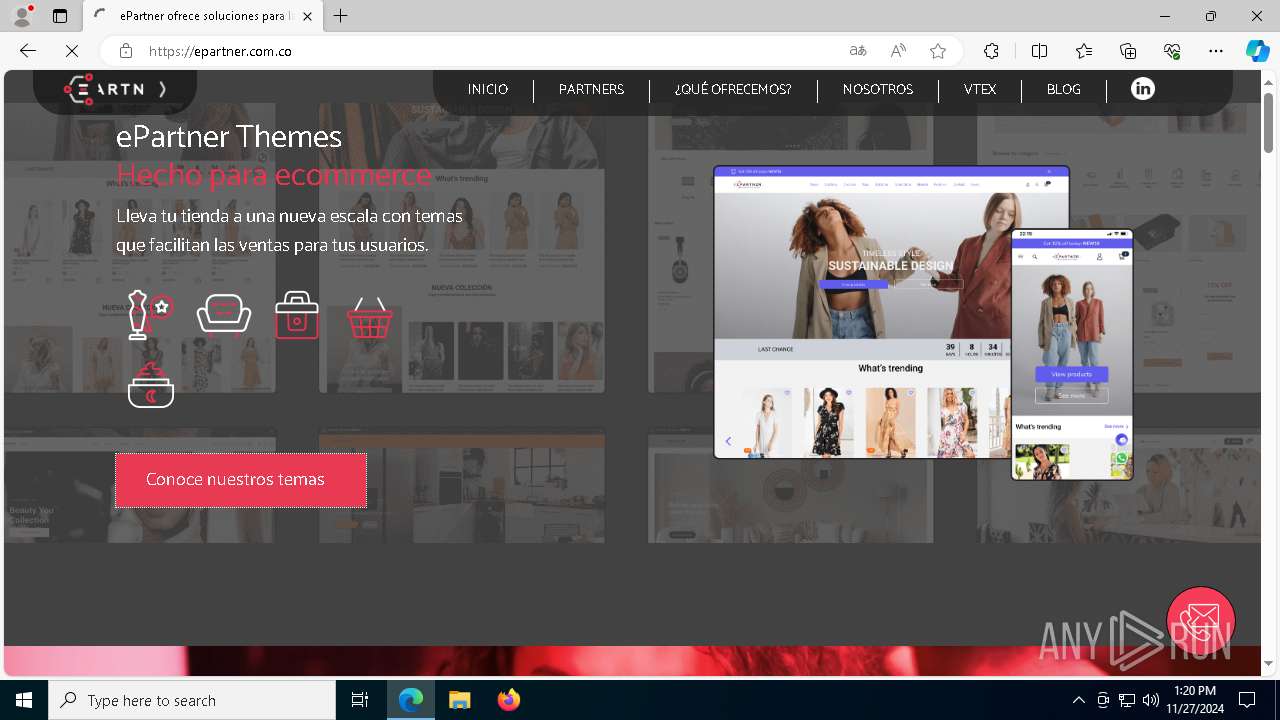View site information lock icon

point(126,51)
